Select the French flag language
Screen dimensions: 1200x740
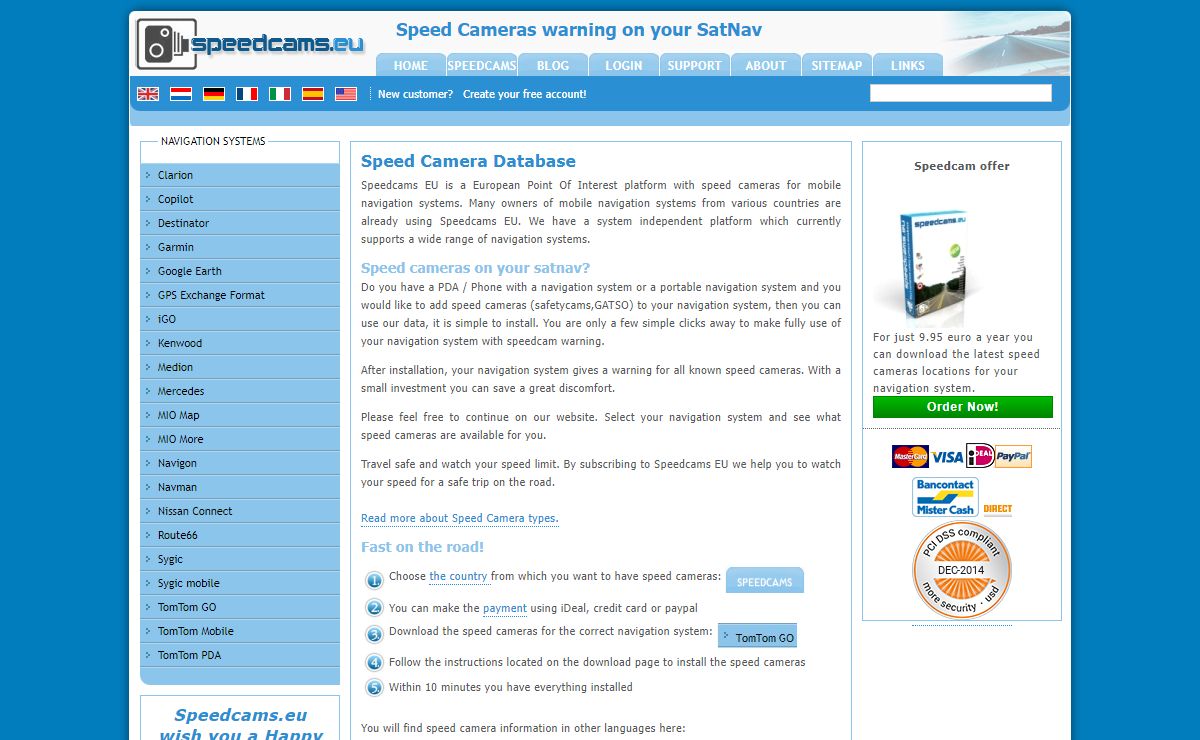[x=247, y=94]
